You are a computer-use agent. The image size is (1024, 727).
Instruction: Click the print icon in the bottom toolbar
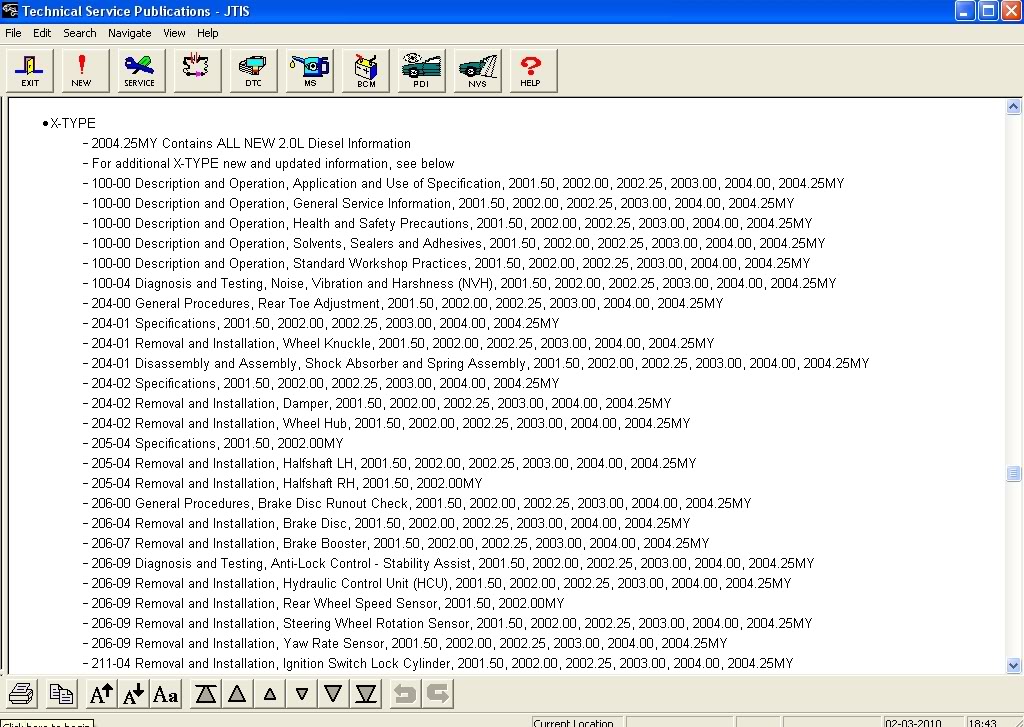tap(22, 694)
